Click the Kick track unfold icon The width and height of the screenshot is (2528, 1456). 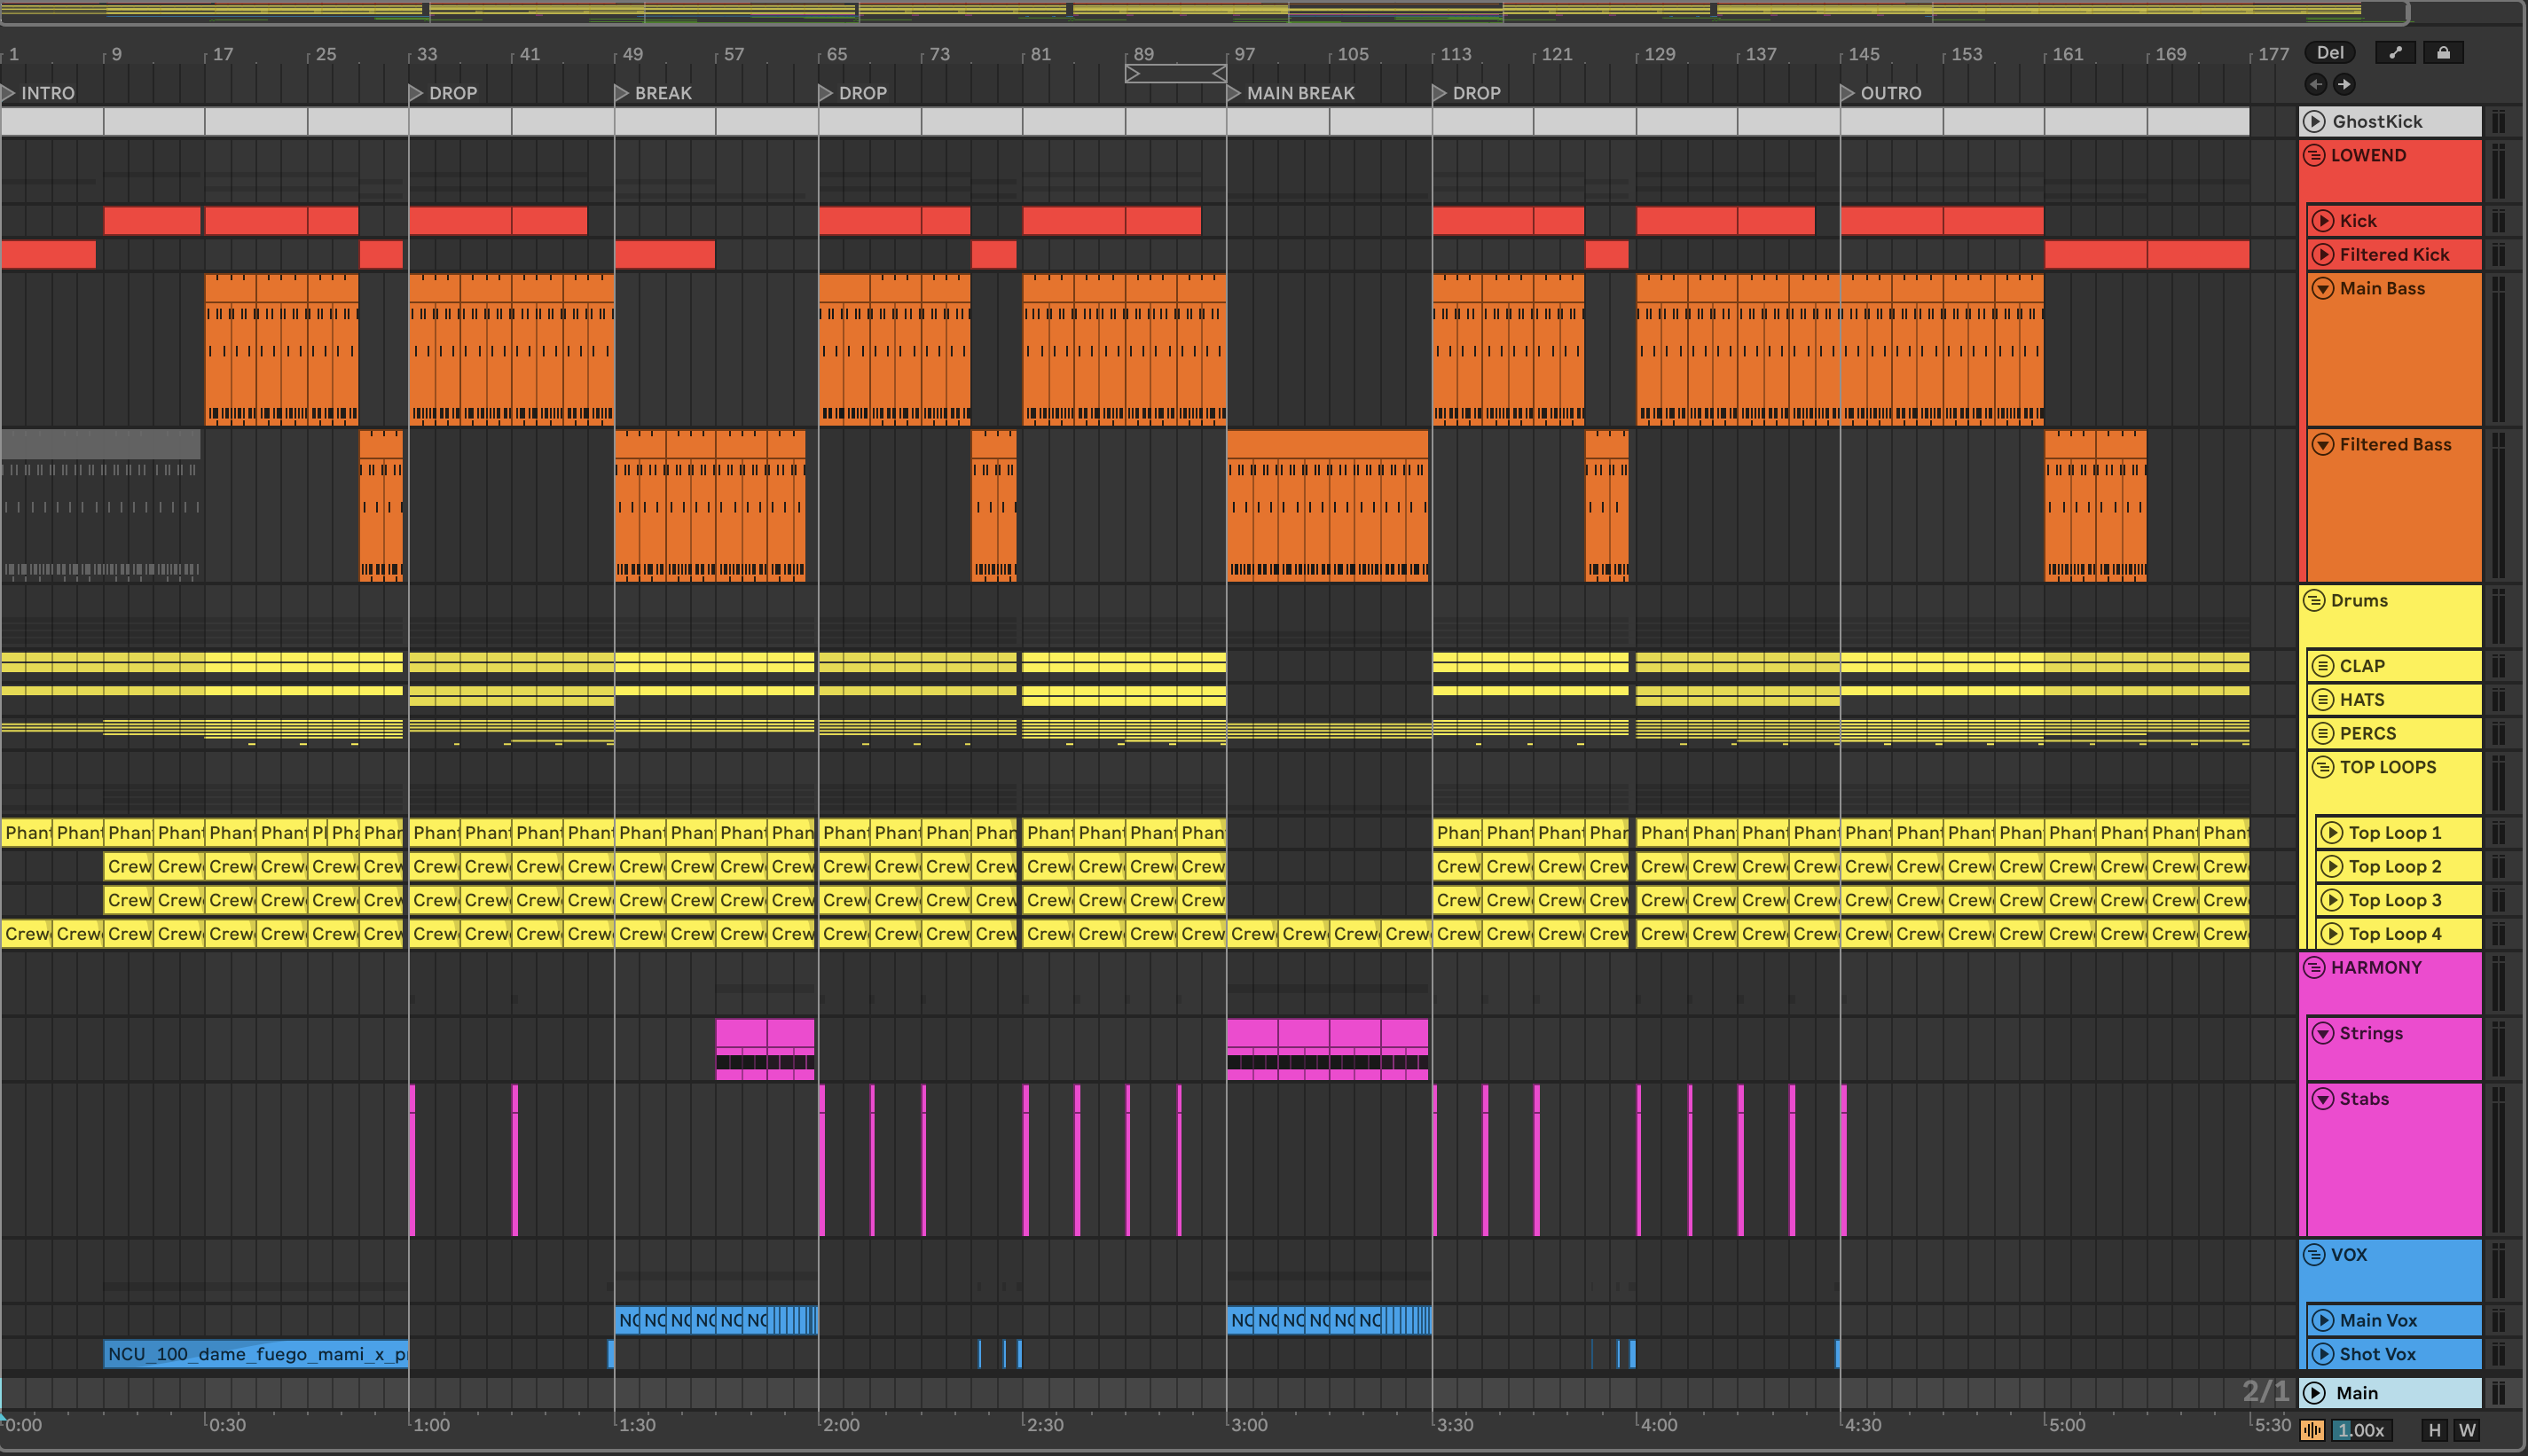pos(2323,221)
